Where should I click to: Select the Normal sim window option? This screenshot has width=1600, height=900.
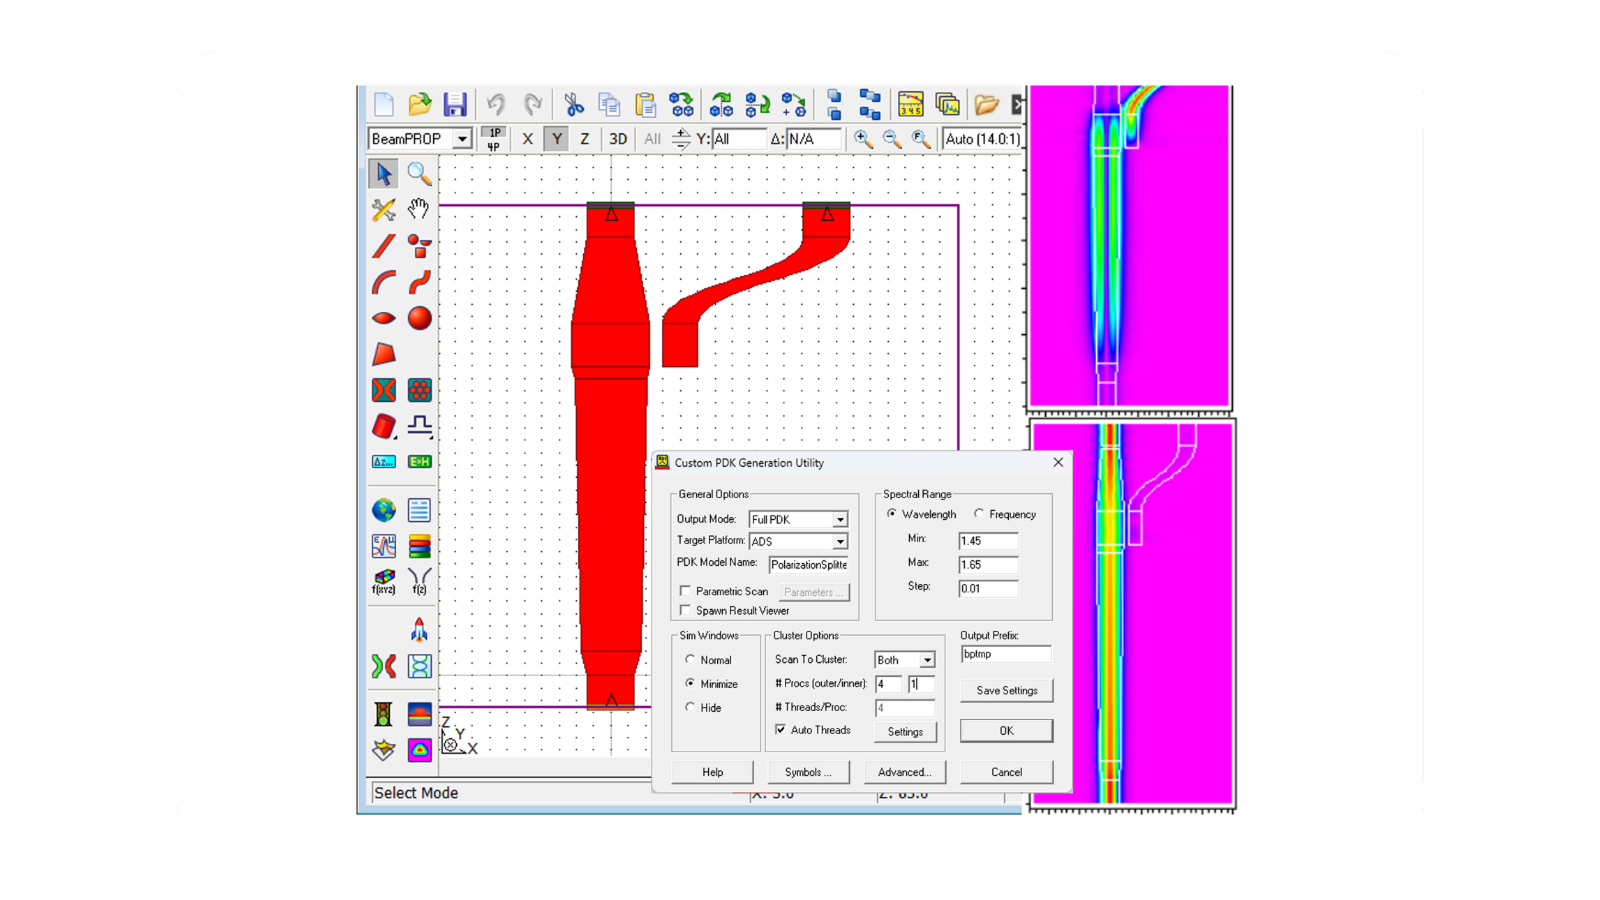(x=690, y=660)
